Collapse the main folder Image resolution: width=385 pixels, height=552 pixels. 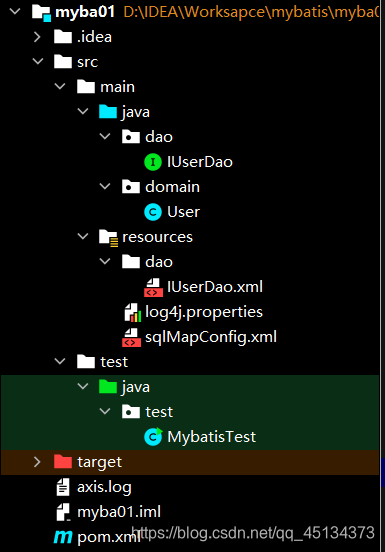pos(60,87)
